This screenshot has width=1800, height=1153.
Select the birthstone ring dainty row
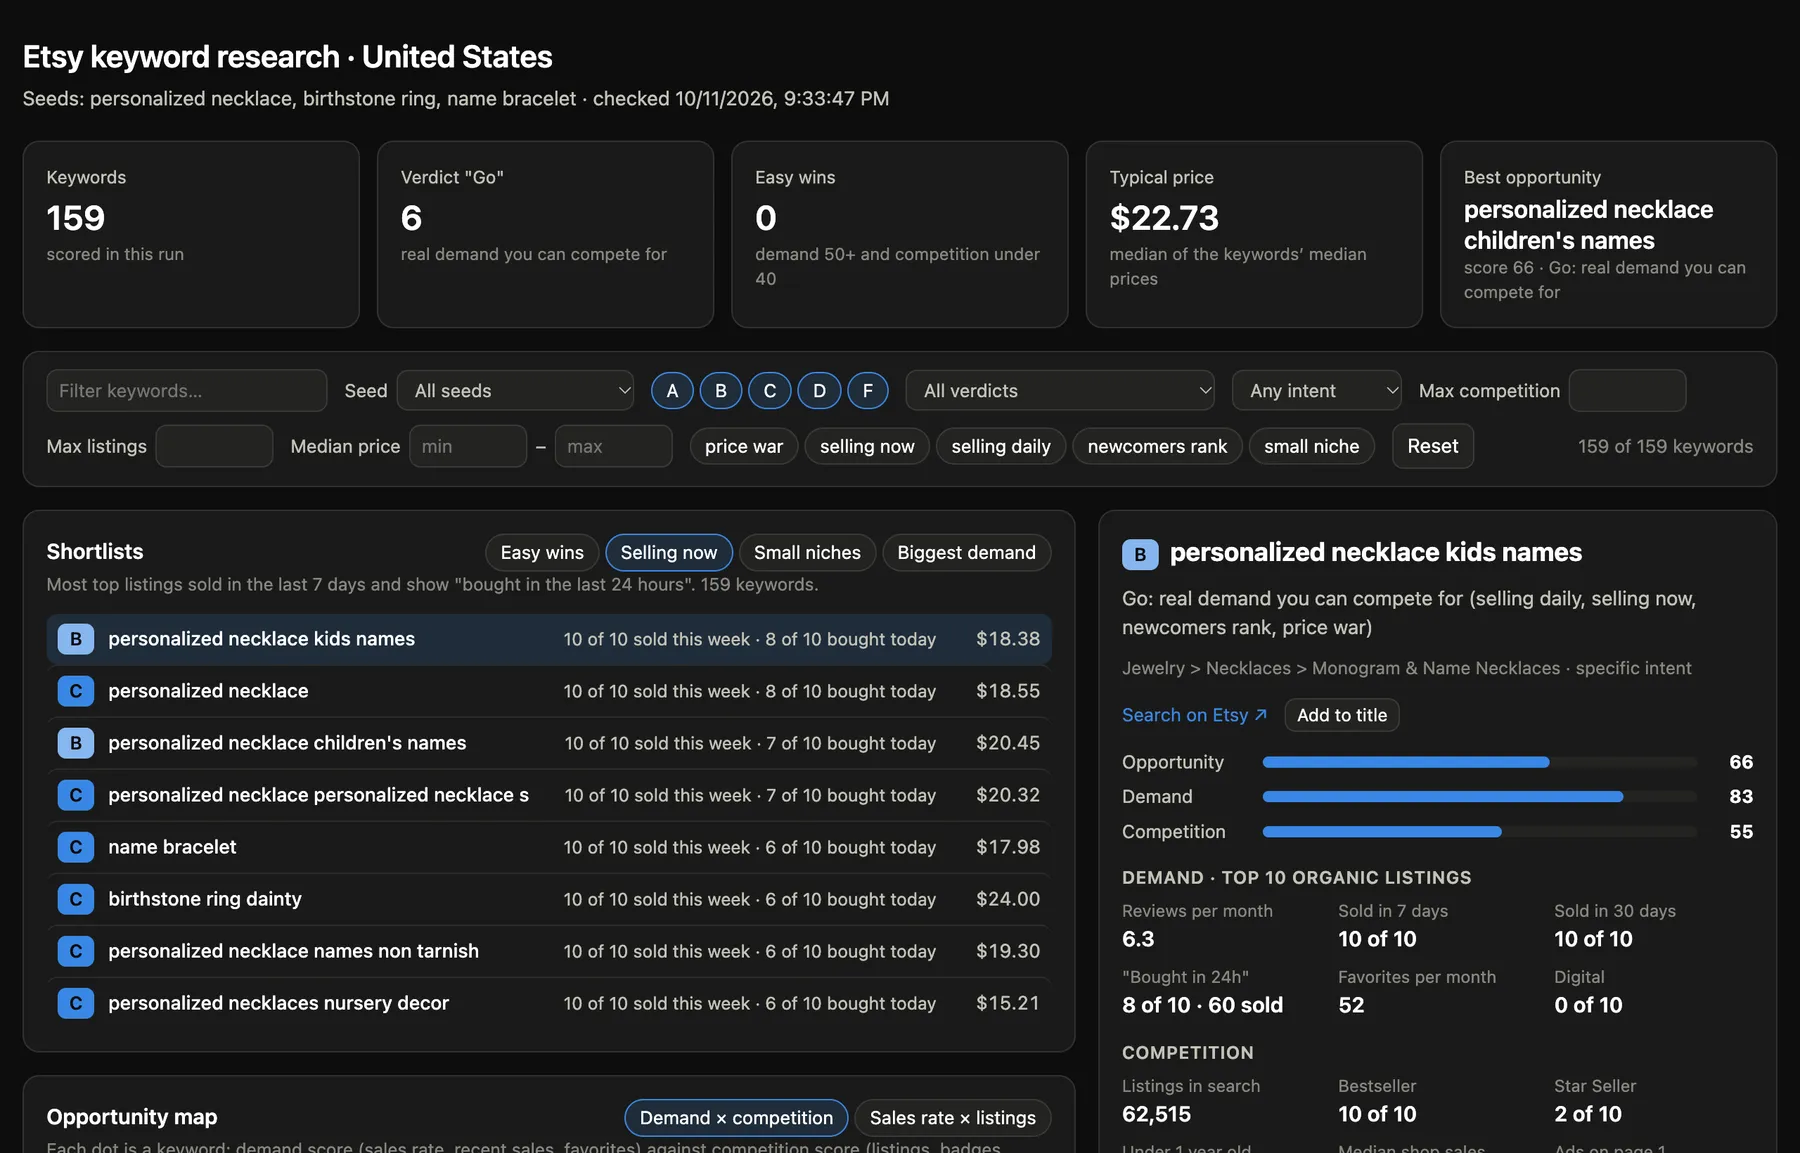(x=549, y=899)
